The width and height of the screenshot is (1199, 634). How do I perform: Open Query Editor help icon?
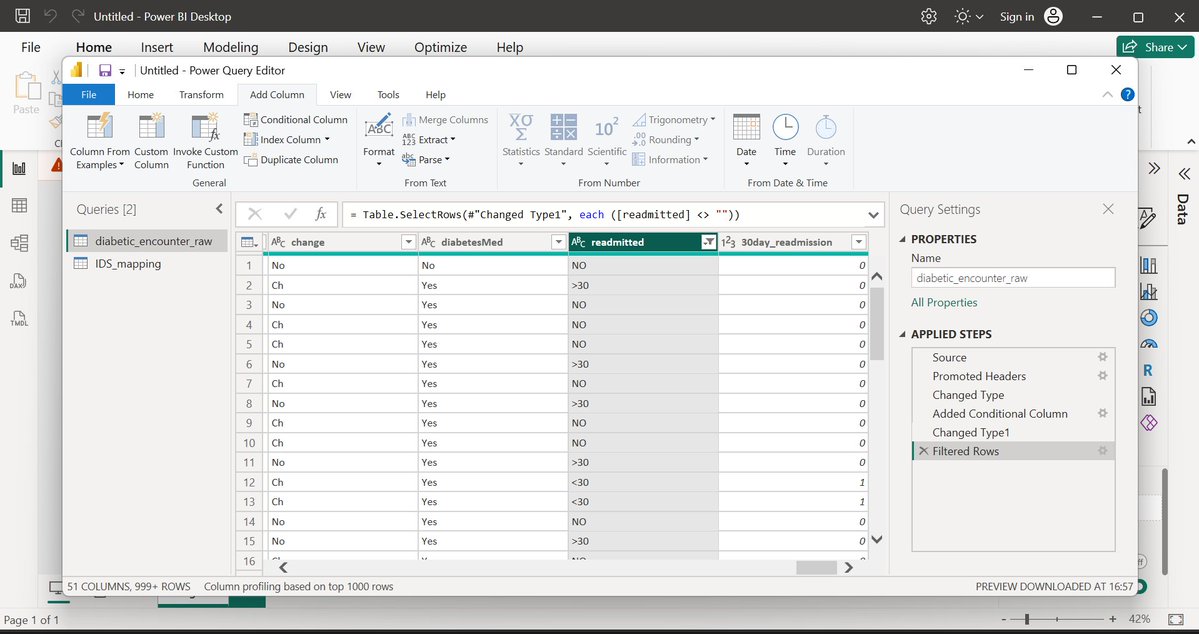pyautogui.click(x=1127, y=95)
